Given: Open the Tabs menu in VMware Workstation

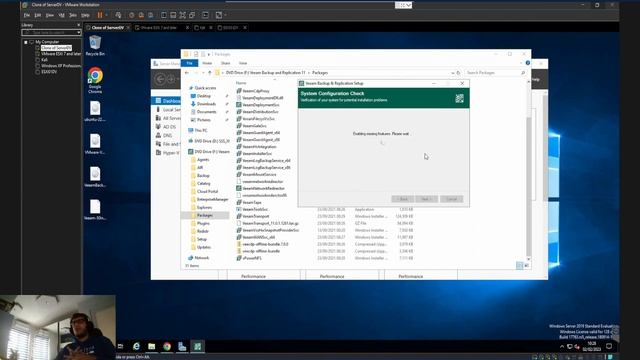Looking at the screenshot, I should pos(73,15).
